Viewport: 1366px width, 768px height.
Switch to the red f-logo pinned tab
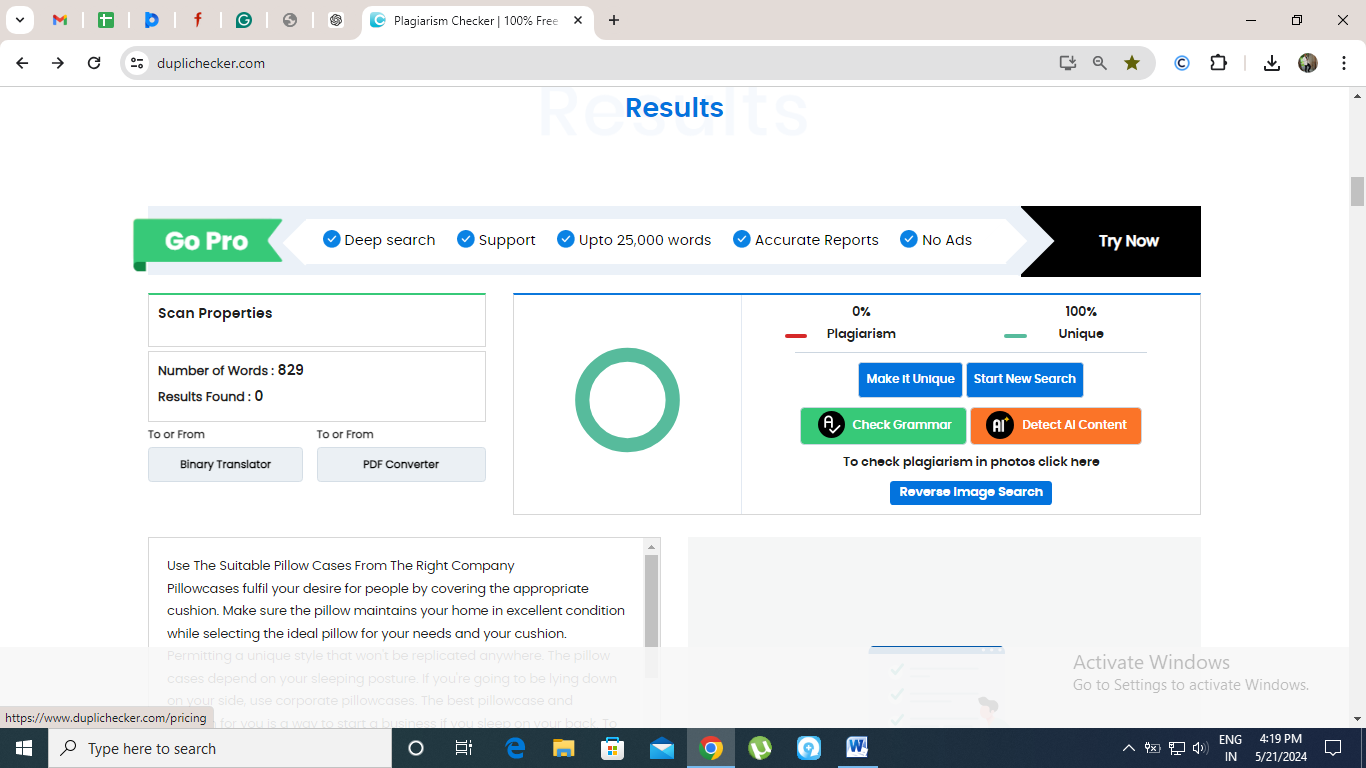point(198,20)
